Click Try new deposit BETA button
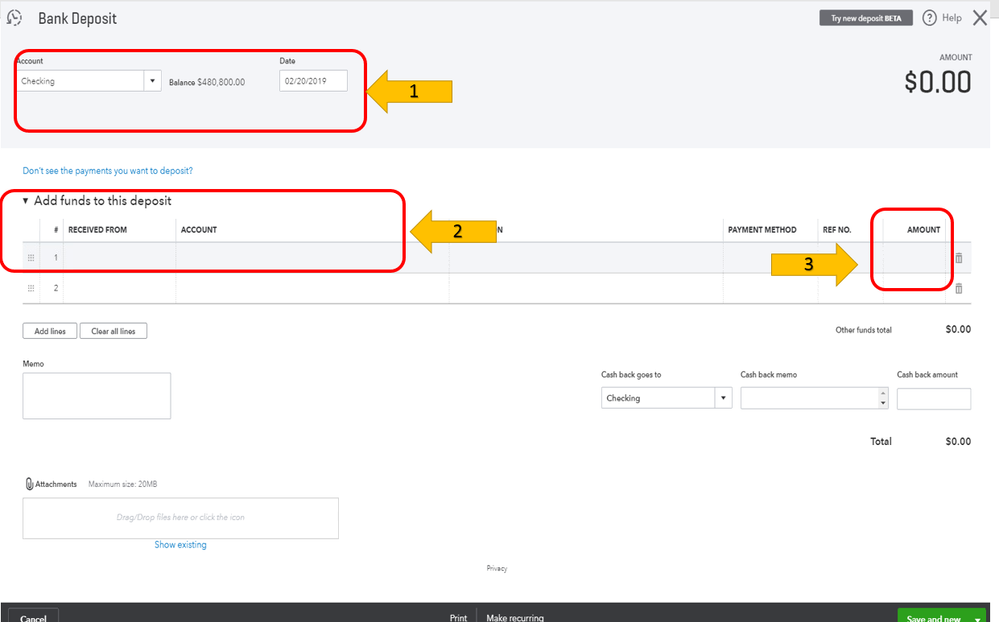The image size is (999, 622). coord(866,18)
